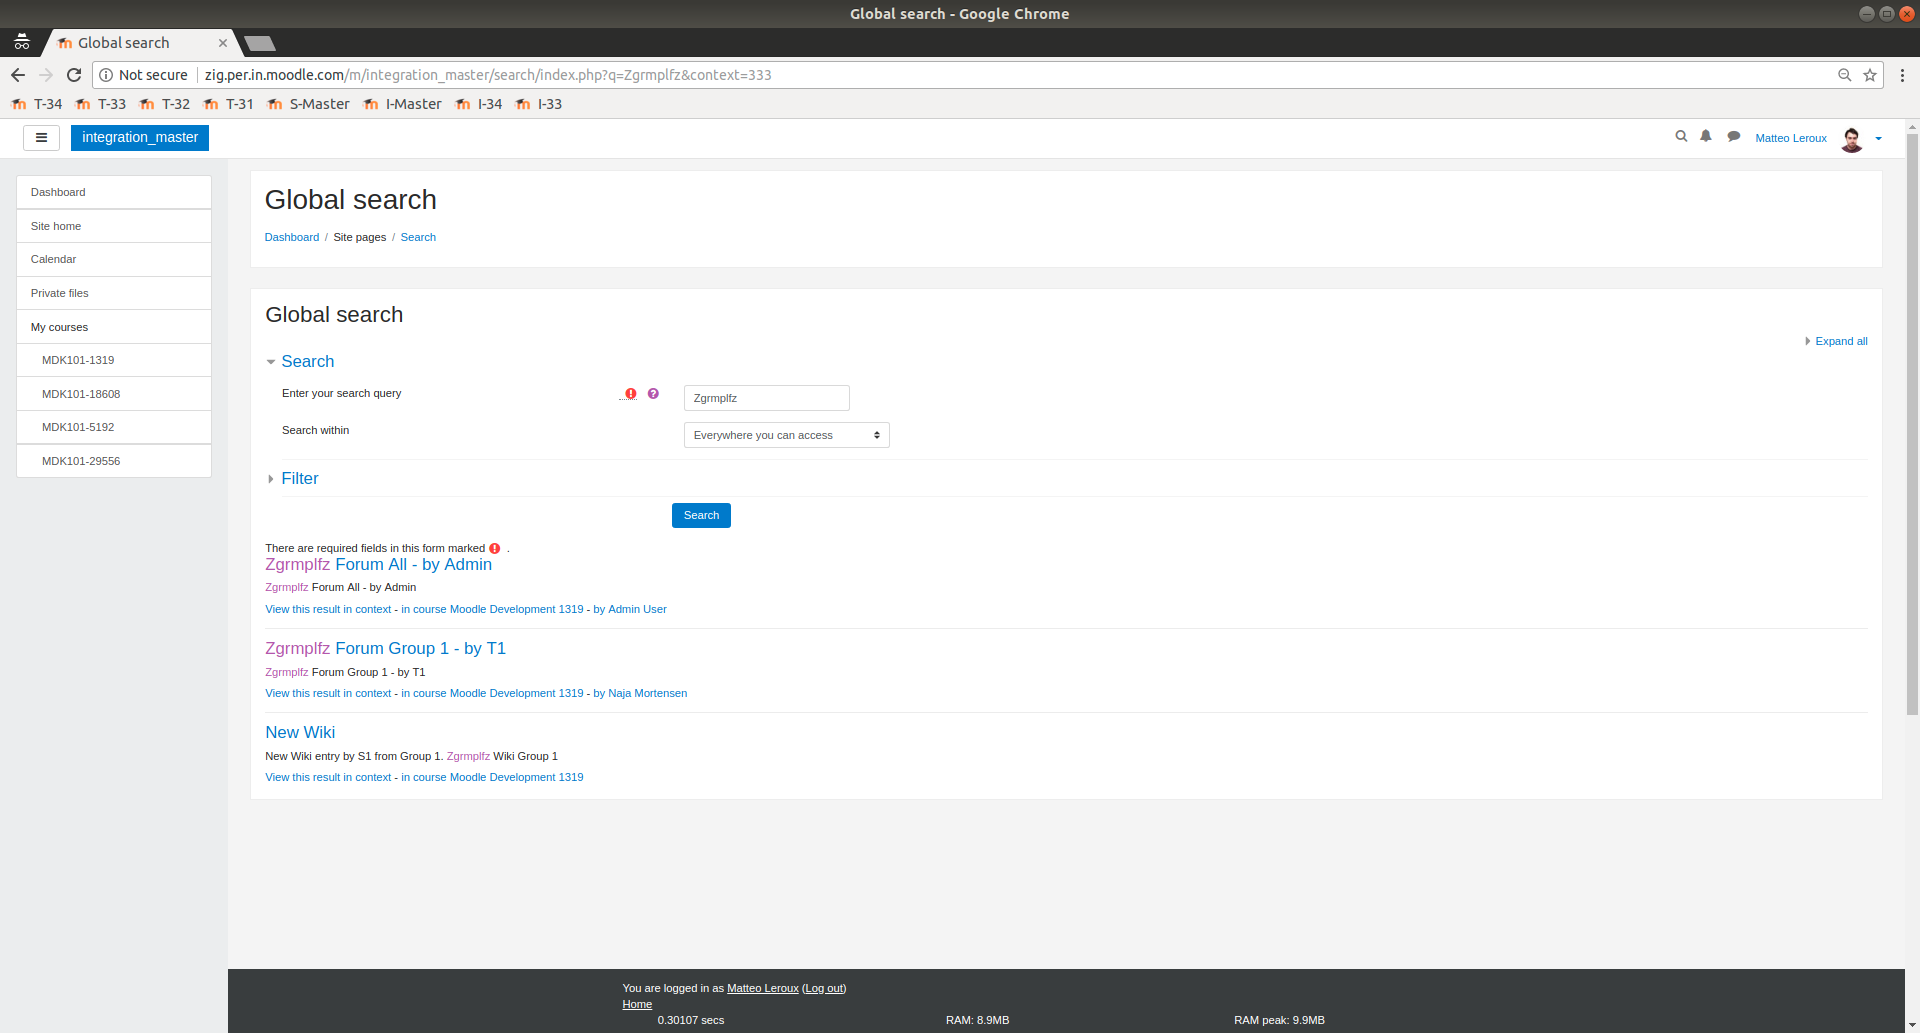
Task: Go to integration_master site home
Action: point(140,138)
